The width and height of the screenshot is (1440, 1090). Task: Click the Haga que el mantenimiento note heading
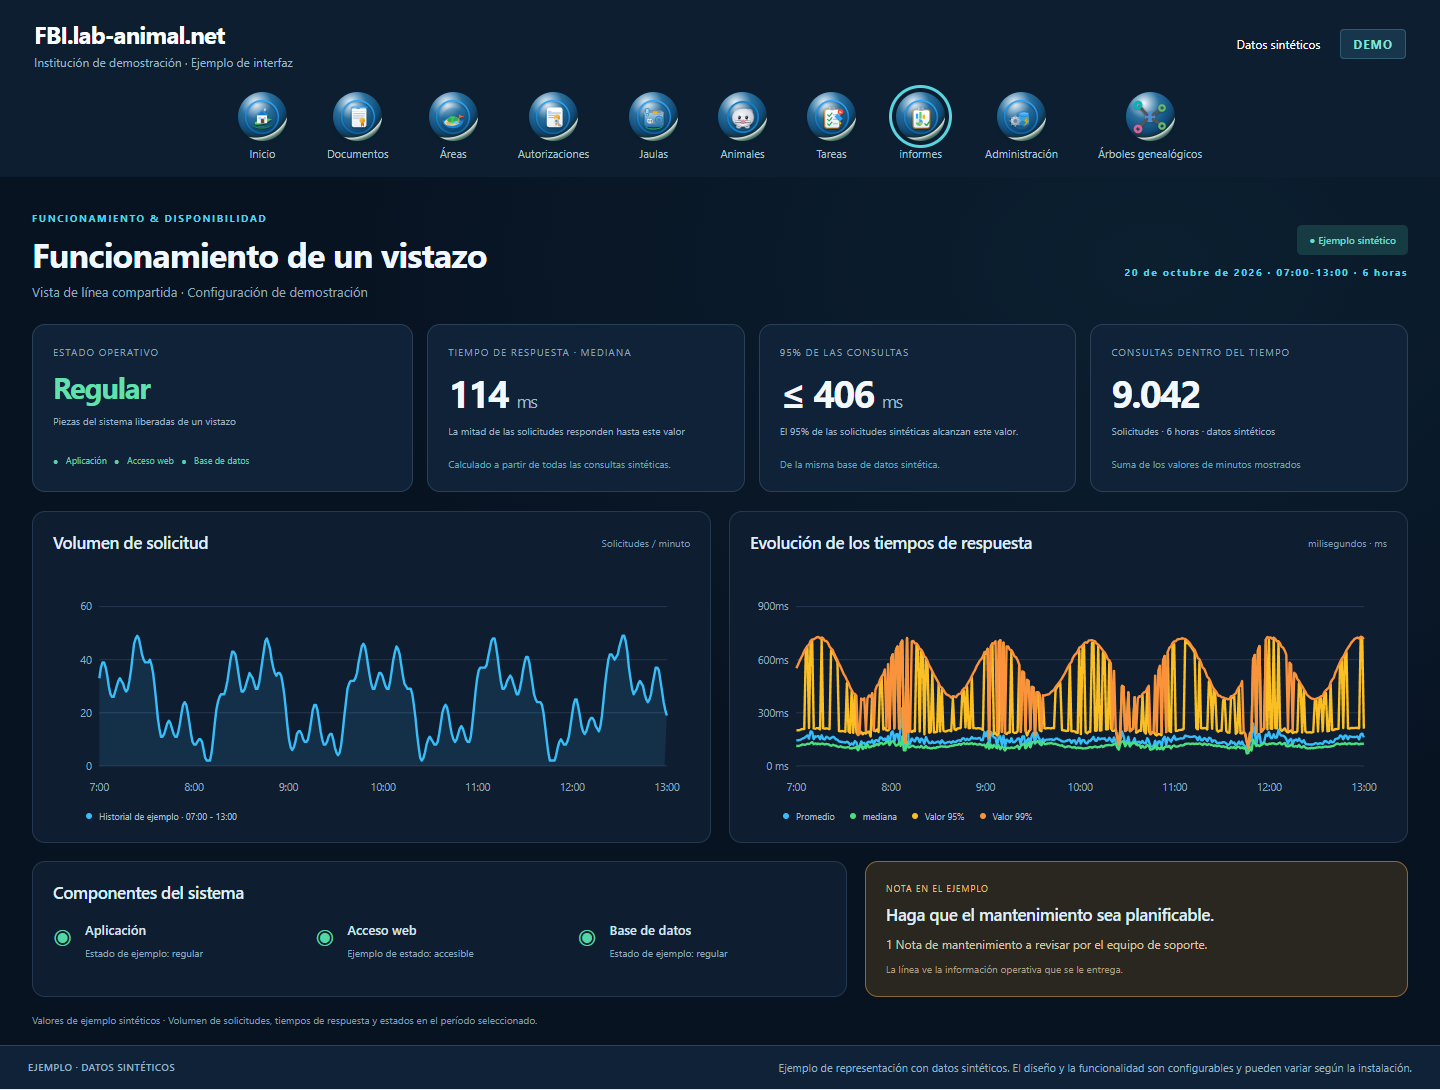click(1050, 915)
